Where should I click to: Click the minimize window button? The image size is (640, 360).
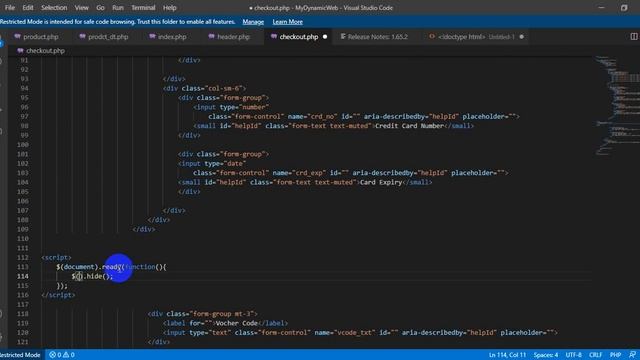(602, 8)
